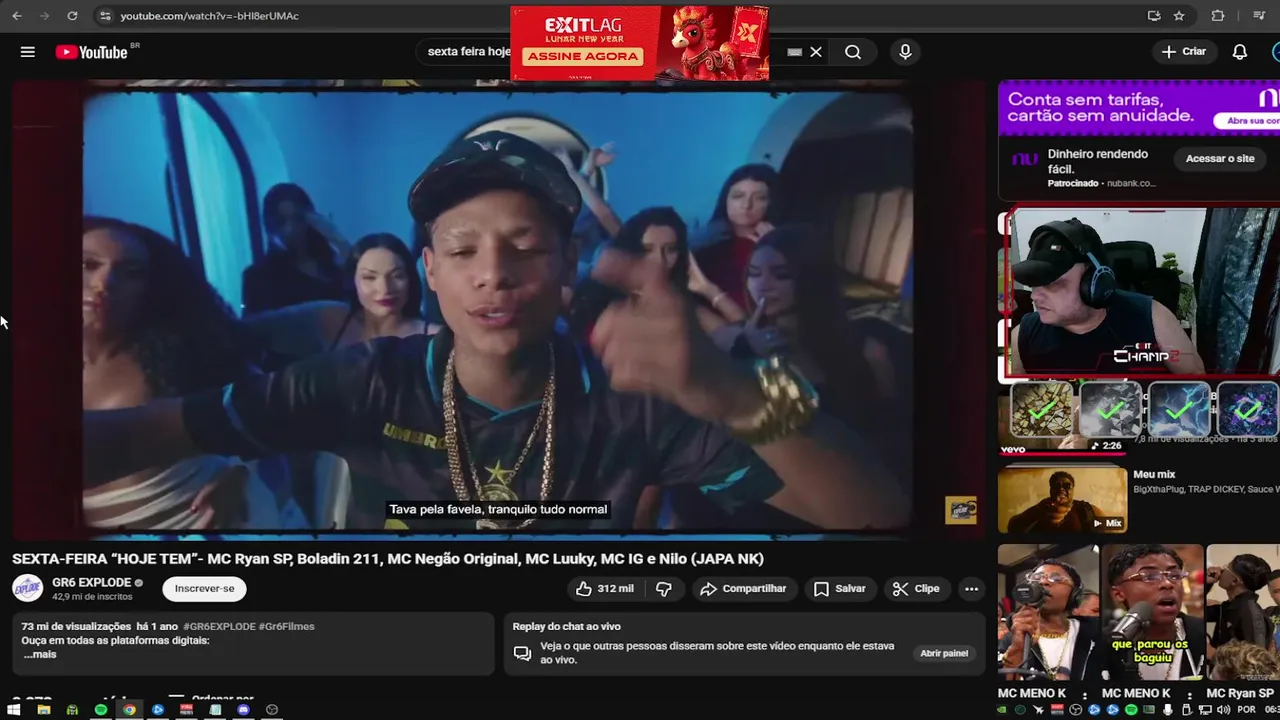Open the browser extensions puzzle icon
1280x720 pixels.
coord(1218,16)
